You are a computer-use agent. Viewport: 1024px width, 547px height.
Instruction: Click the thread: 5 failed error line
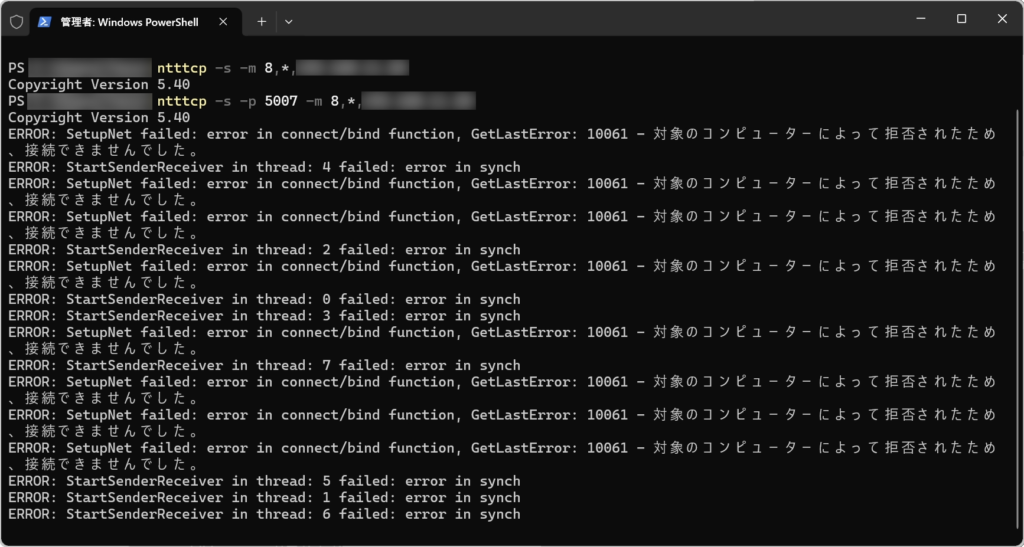coord(264,481)
